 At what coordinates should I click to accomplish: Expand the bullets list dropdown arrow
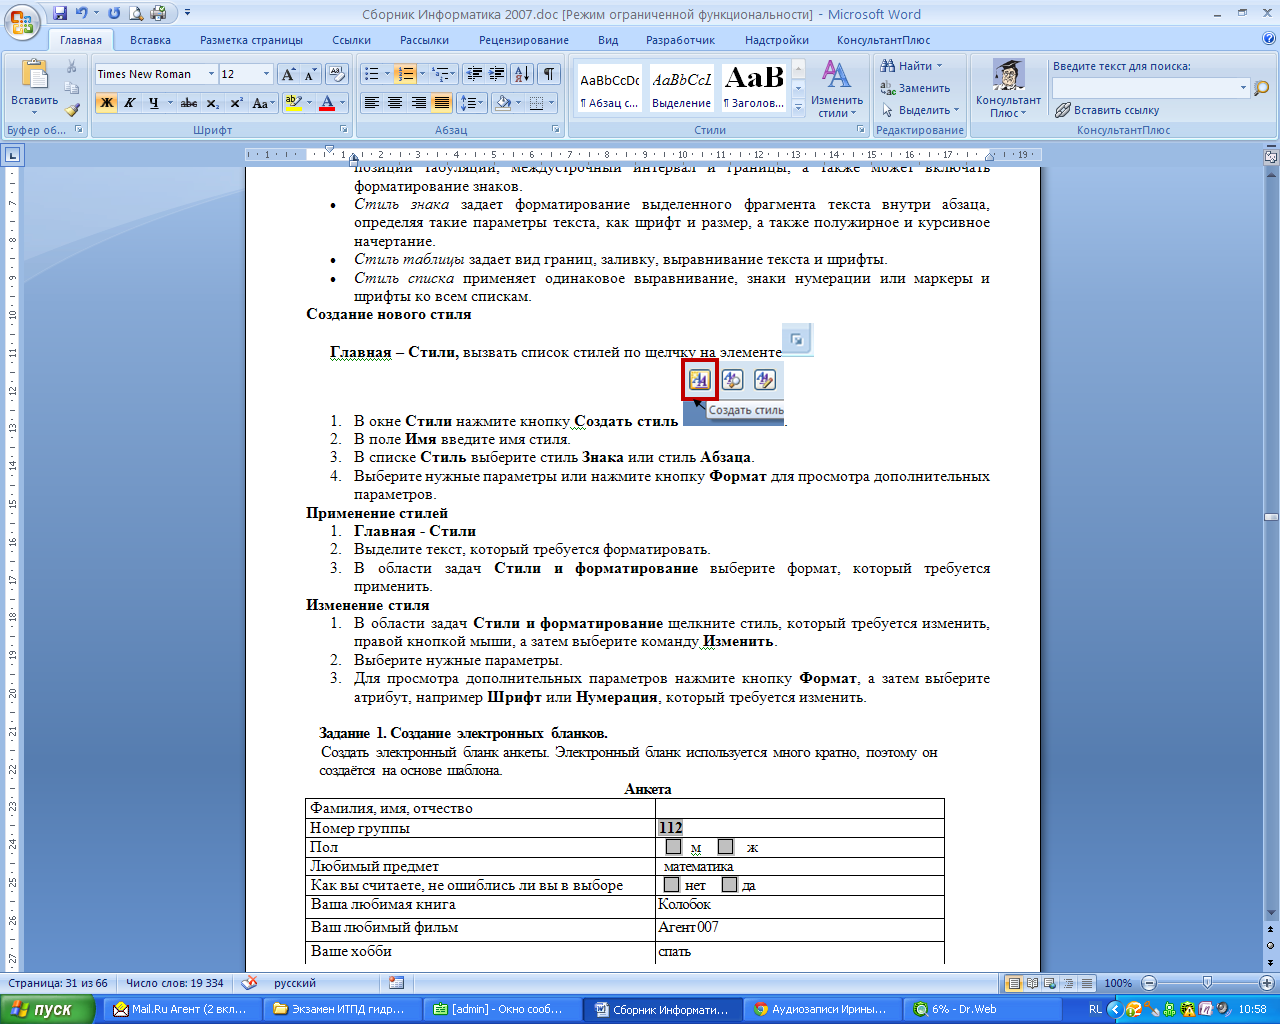pos(386,74)
